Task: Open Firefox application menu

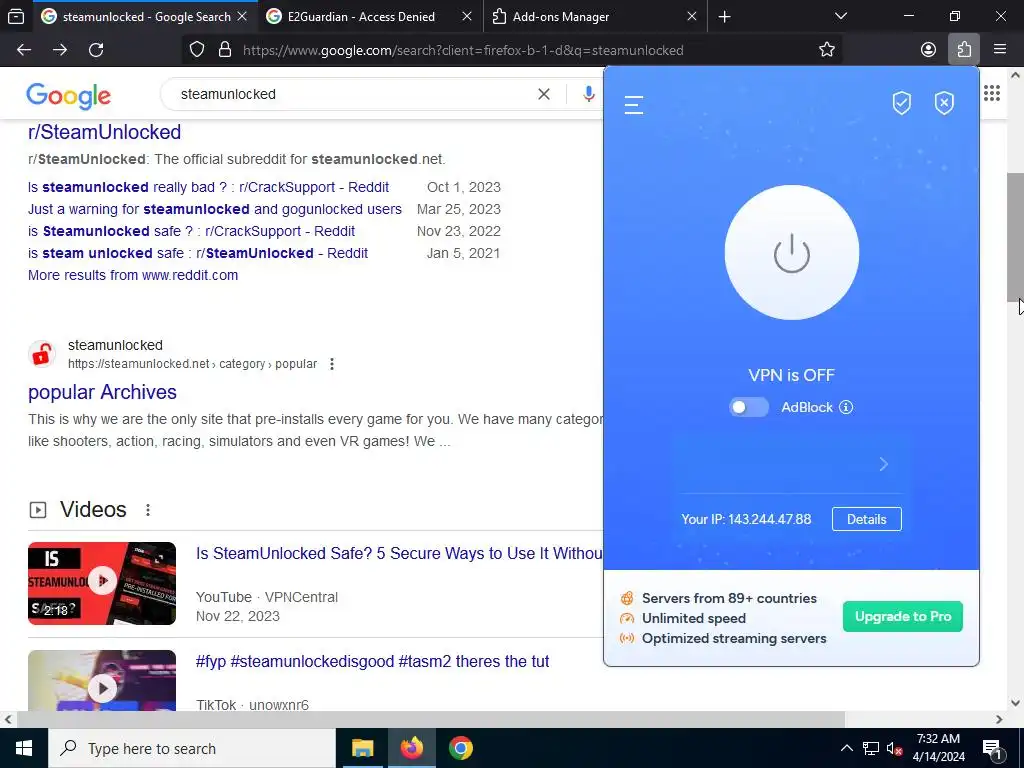Action: (999, 50)
